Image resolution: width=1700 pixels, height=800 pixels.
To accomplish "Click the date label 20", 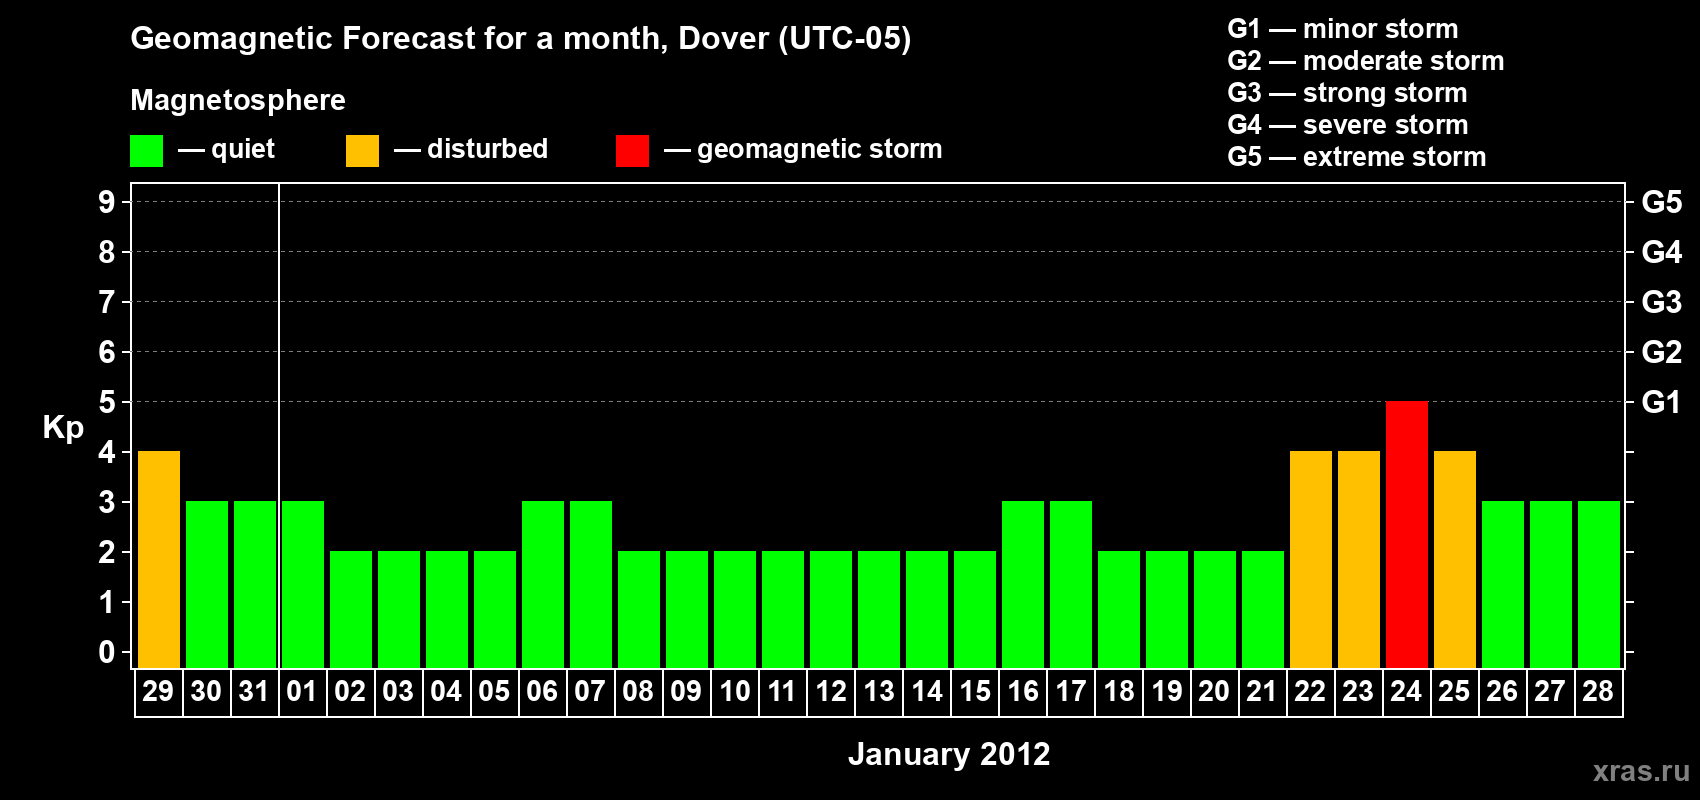I will (1214, 692).
